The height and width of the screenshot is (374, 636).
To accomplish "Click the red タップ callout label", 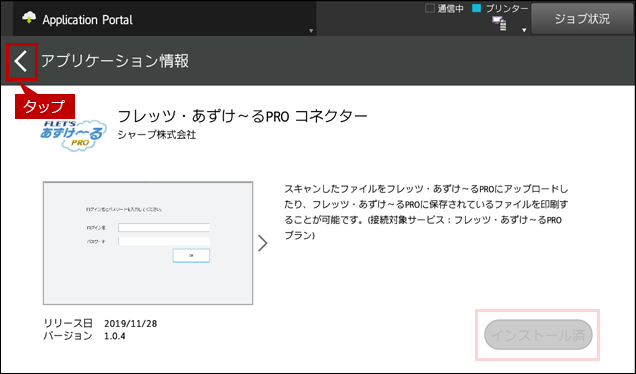I will coord(45,106).
